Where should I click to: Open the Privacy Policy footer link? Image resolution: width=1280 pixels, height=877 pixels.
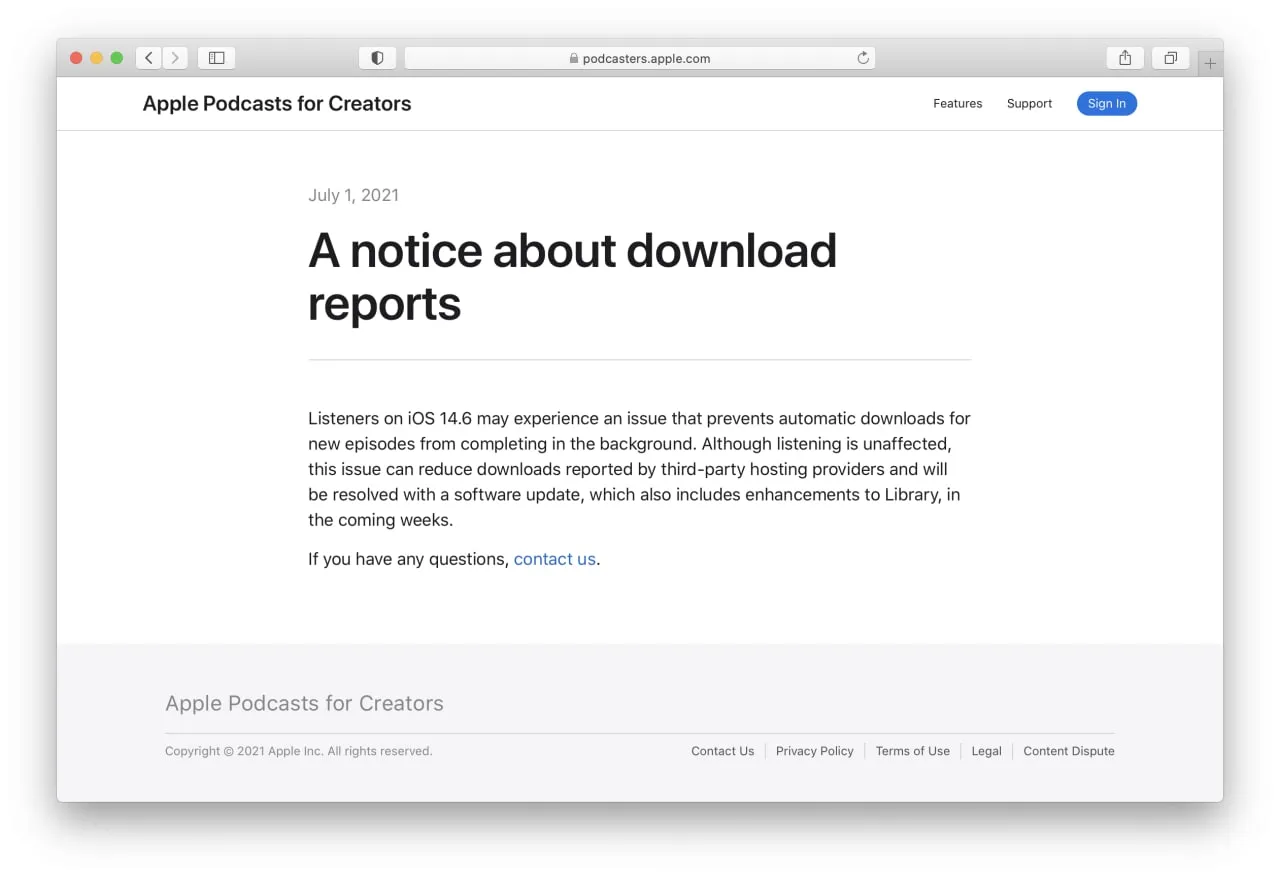coord(815,751)
